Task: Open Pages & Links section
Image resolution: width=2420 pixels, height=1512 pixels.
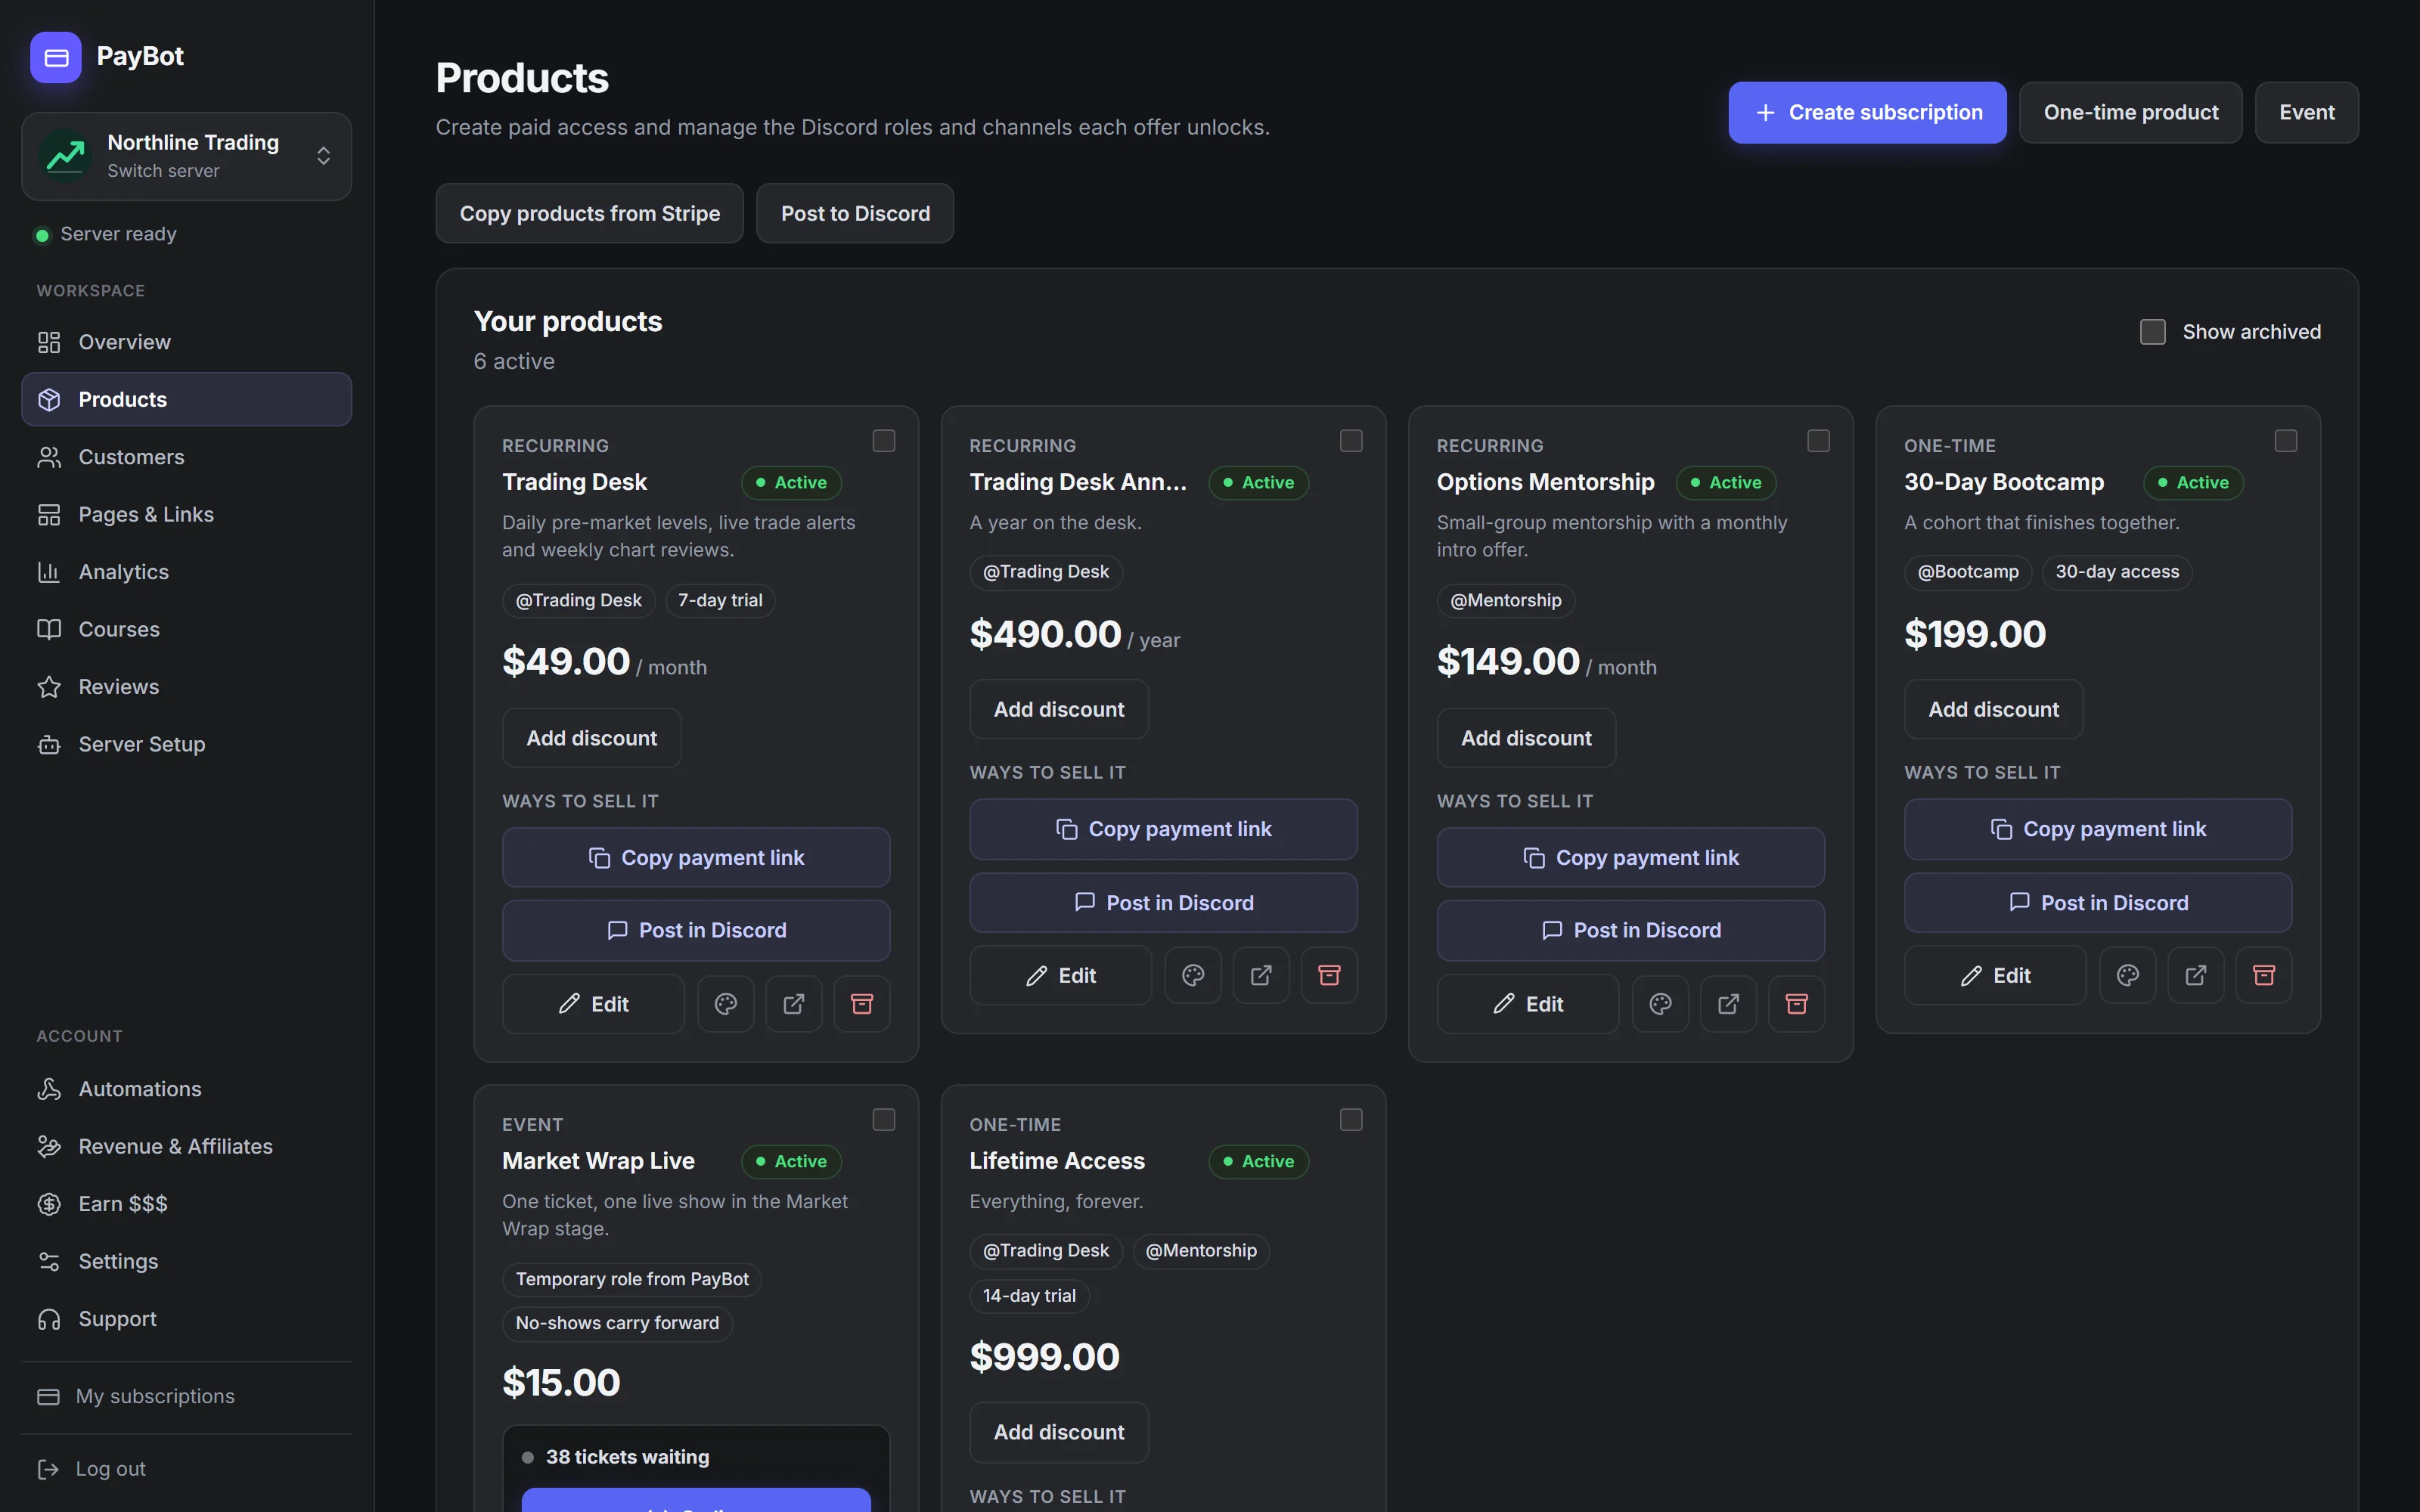Action: coord(186,515)
